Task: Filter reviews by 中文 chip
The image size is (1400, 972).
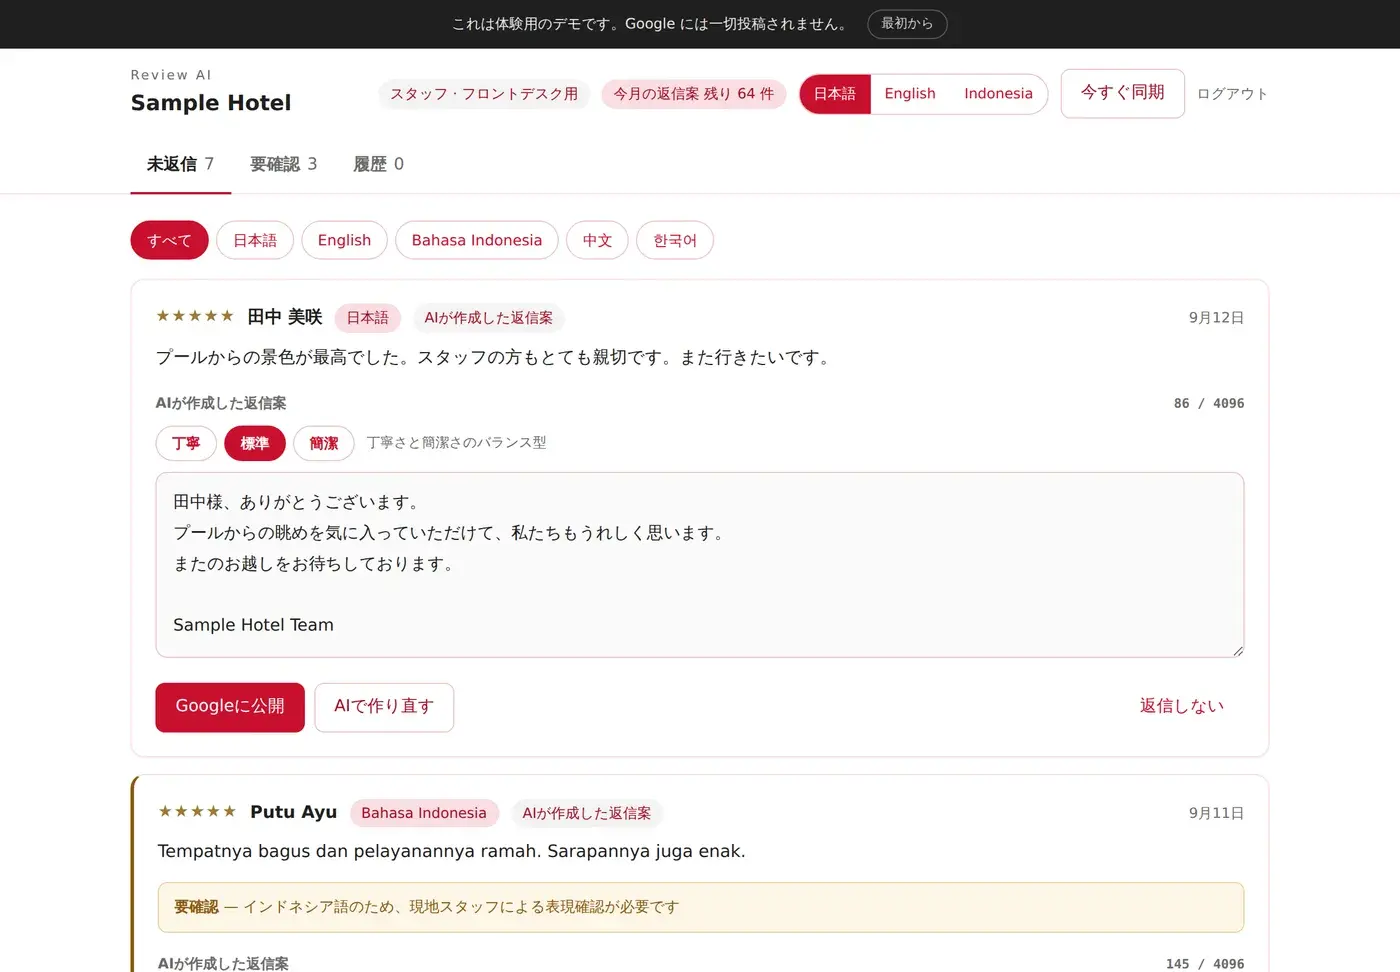Action: tap(597, 240)
